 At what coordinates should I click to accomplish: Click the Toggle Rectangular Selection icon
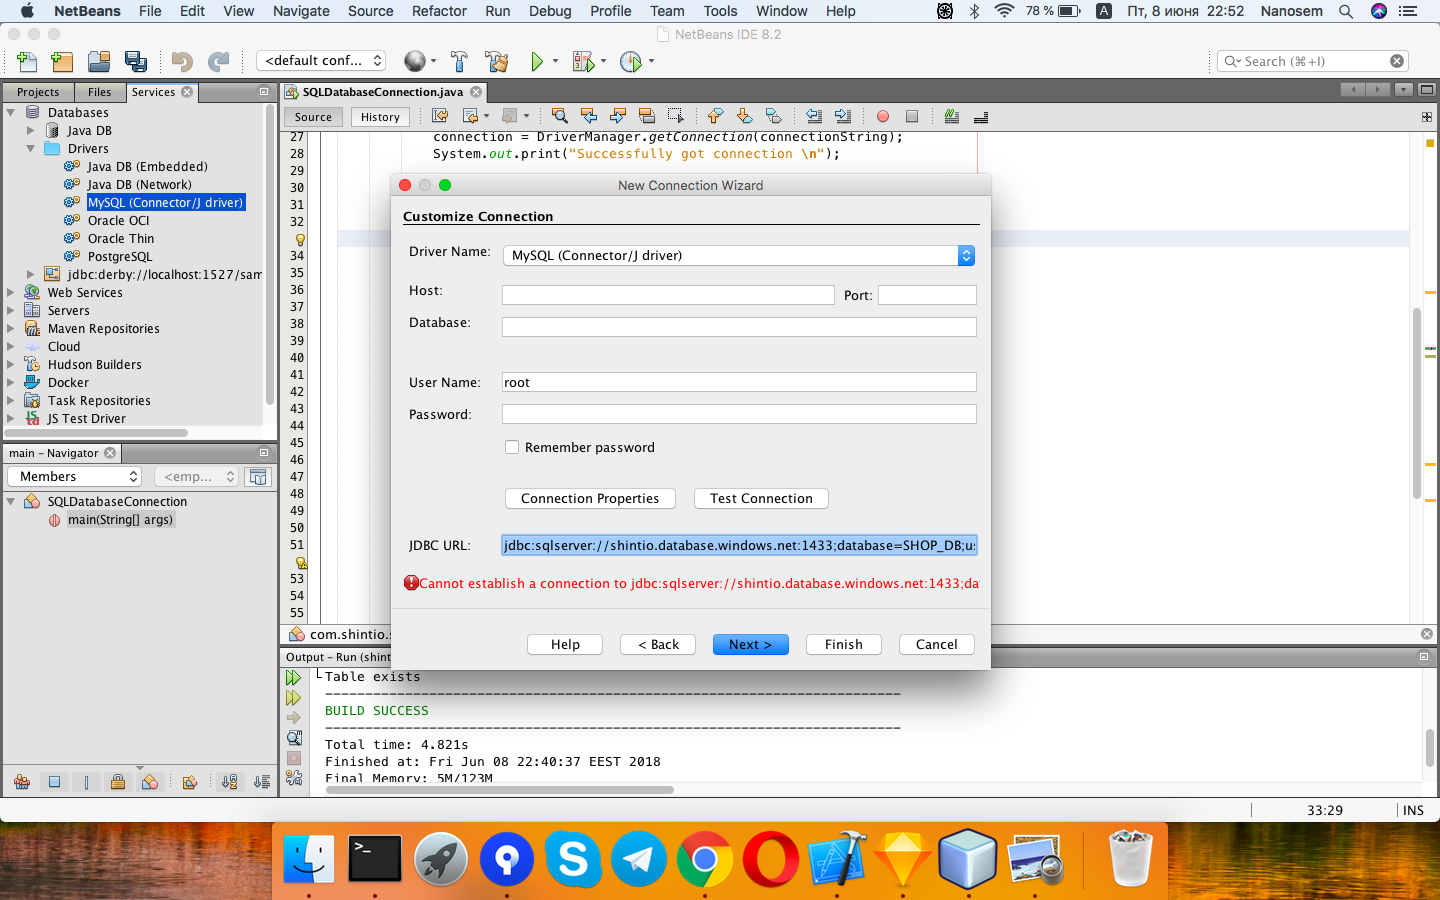(676, 116)
